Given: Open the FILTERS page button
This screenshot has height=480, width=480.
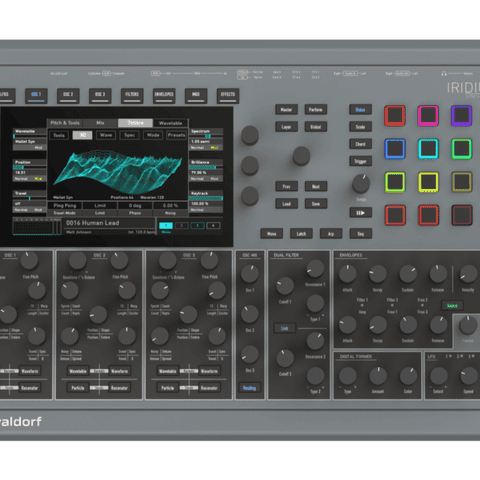Looking at the screenshot, I should pyautogui.click(x=132, y=95).
